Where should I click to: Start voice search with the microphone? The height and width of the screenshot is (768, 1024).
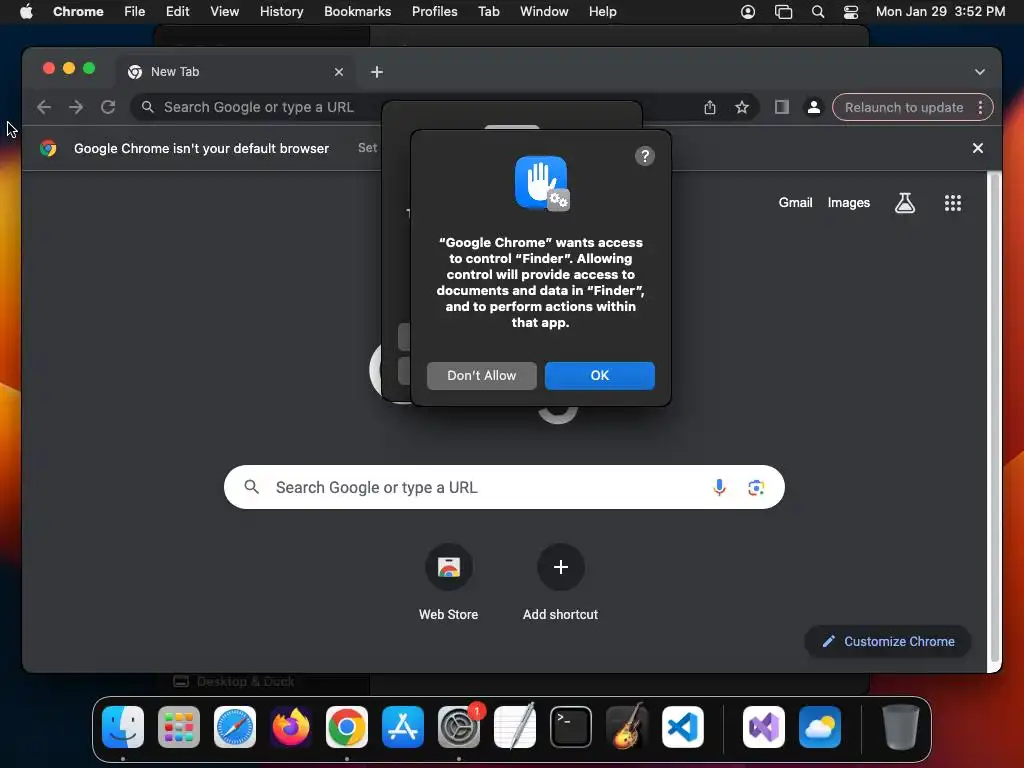pos(719,487)
